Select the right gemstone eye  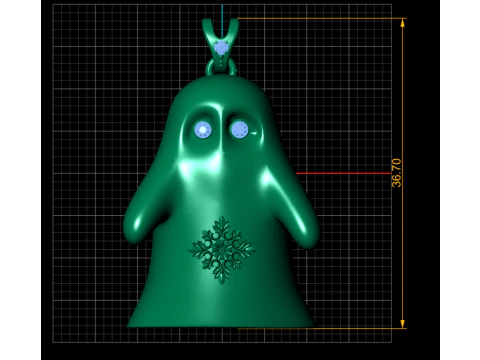pyautogui.click(x=239, y=129)
